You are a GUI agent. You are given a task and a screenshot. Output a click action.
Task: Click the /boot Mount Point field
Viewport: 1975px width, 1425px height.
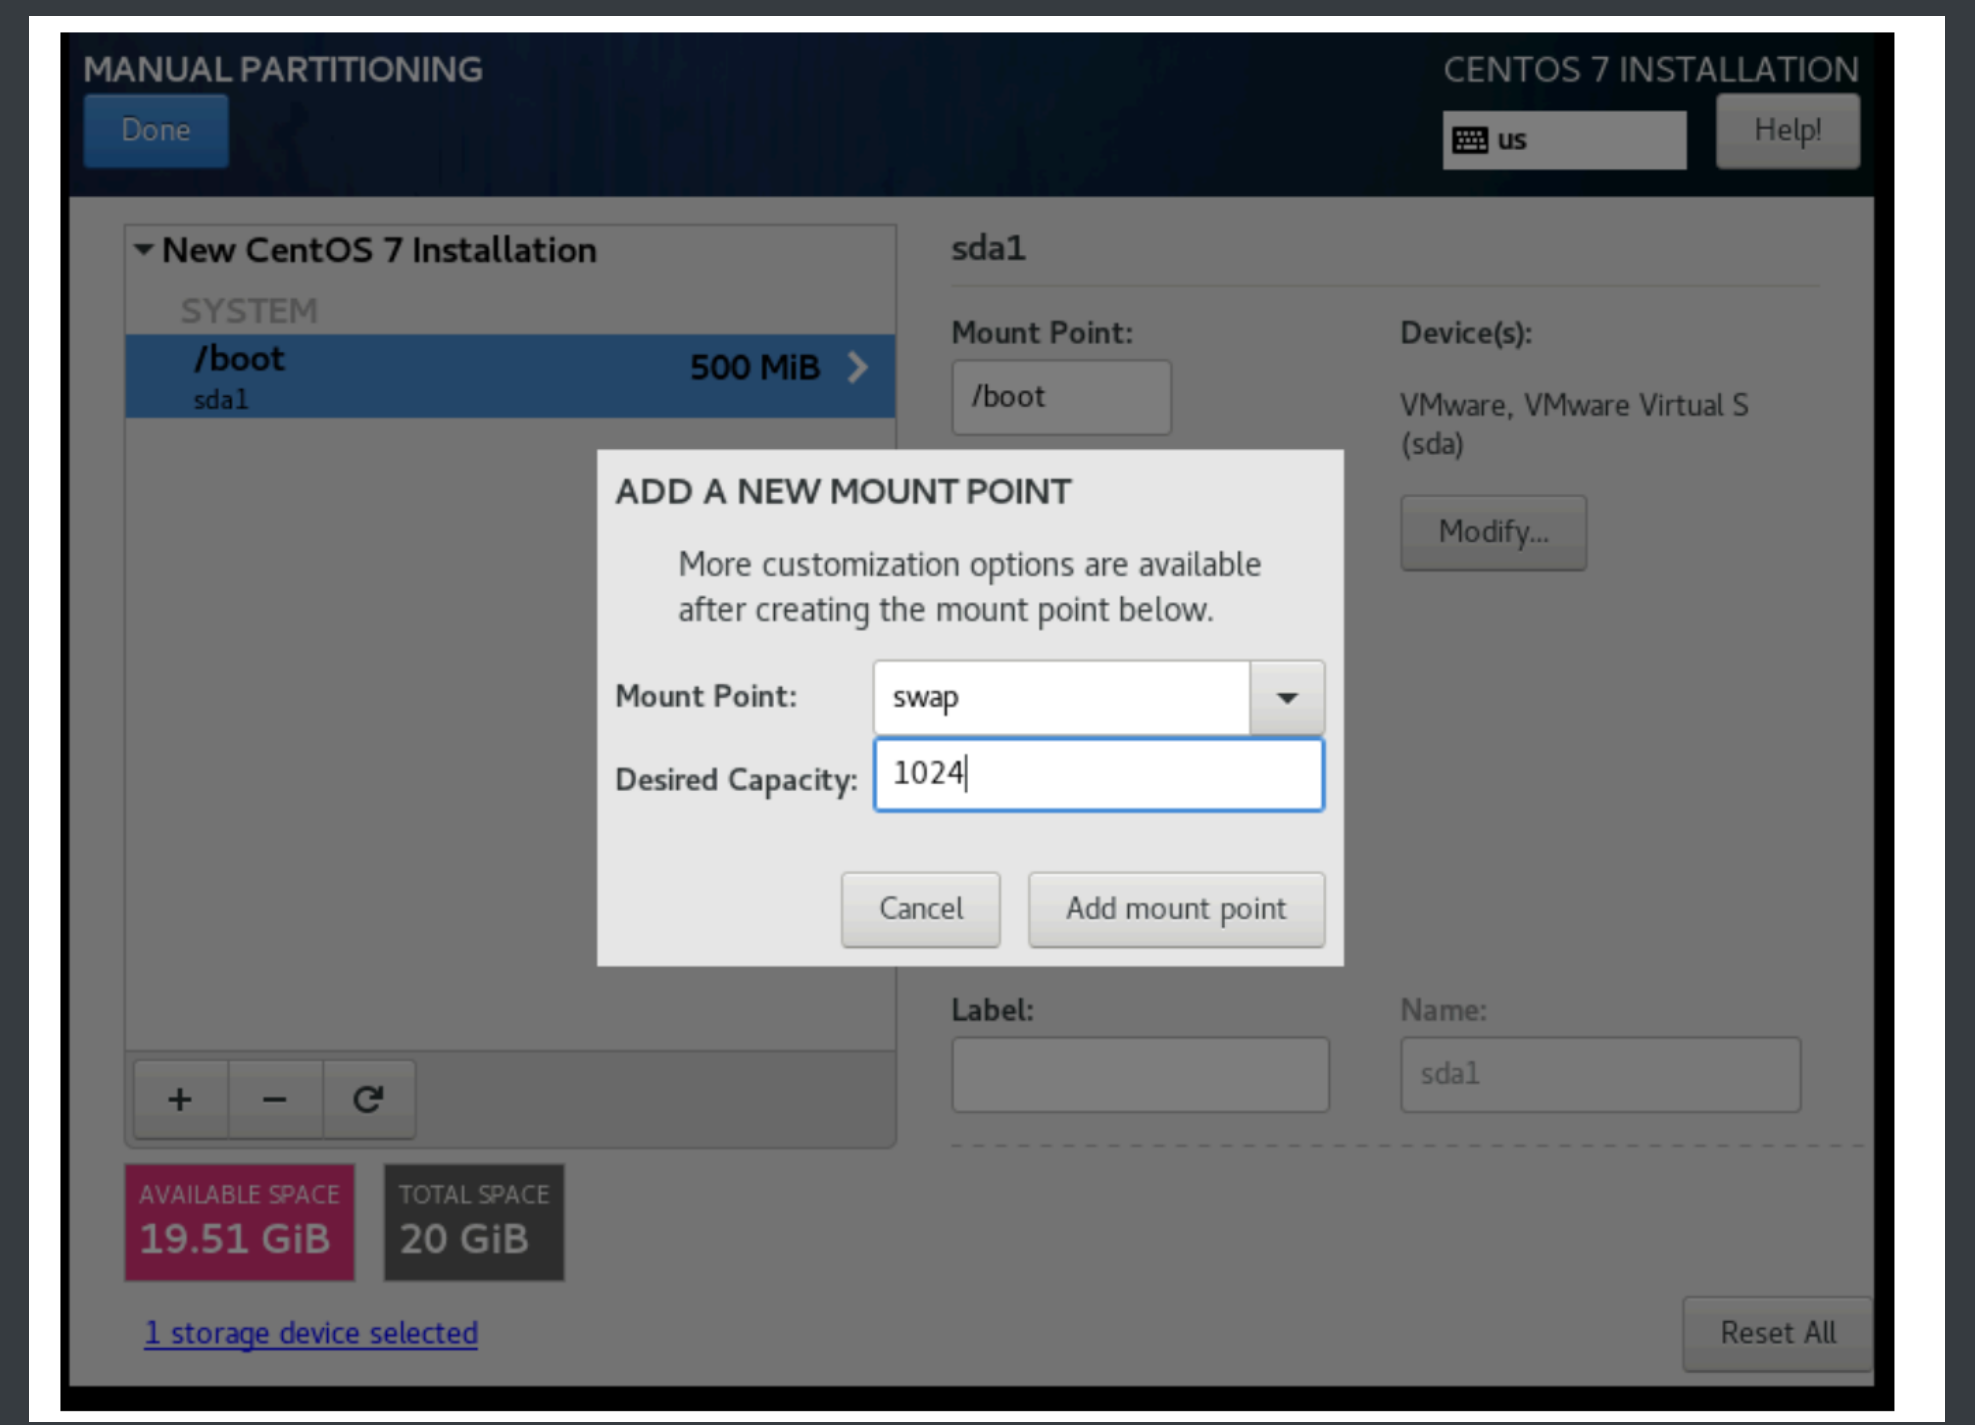(x=1060, y=397)
